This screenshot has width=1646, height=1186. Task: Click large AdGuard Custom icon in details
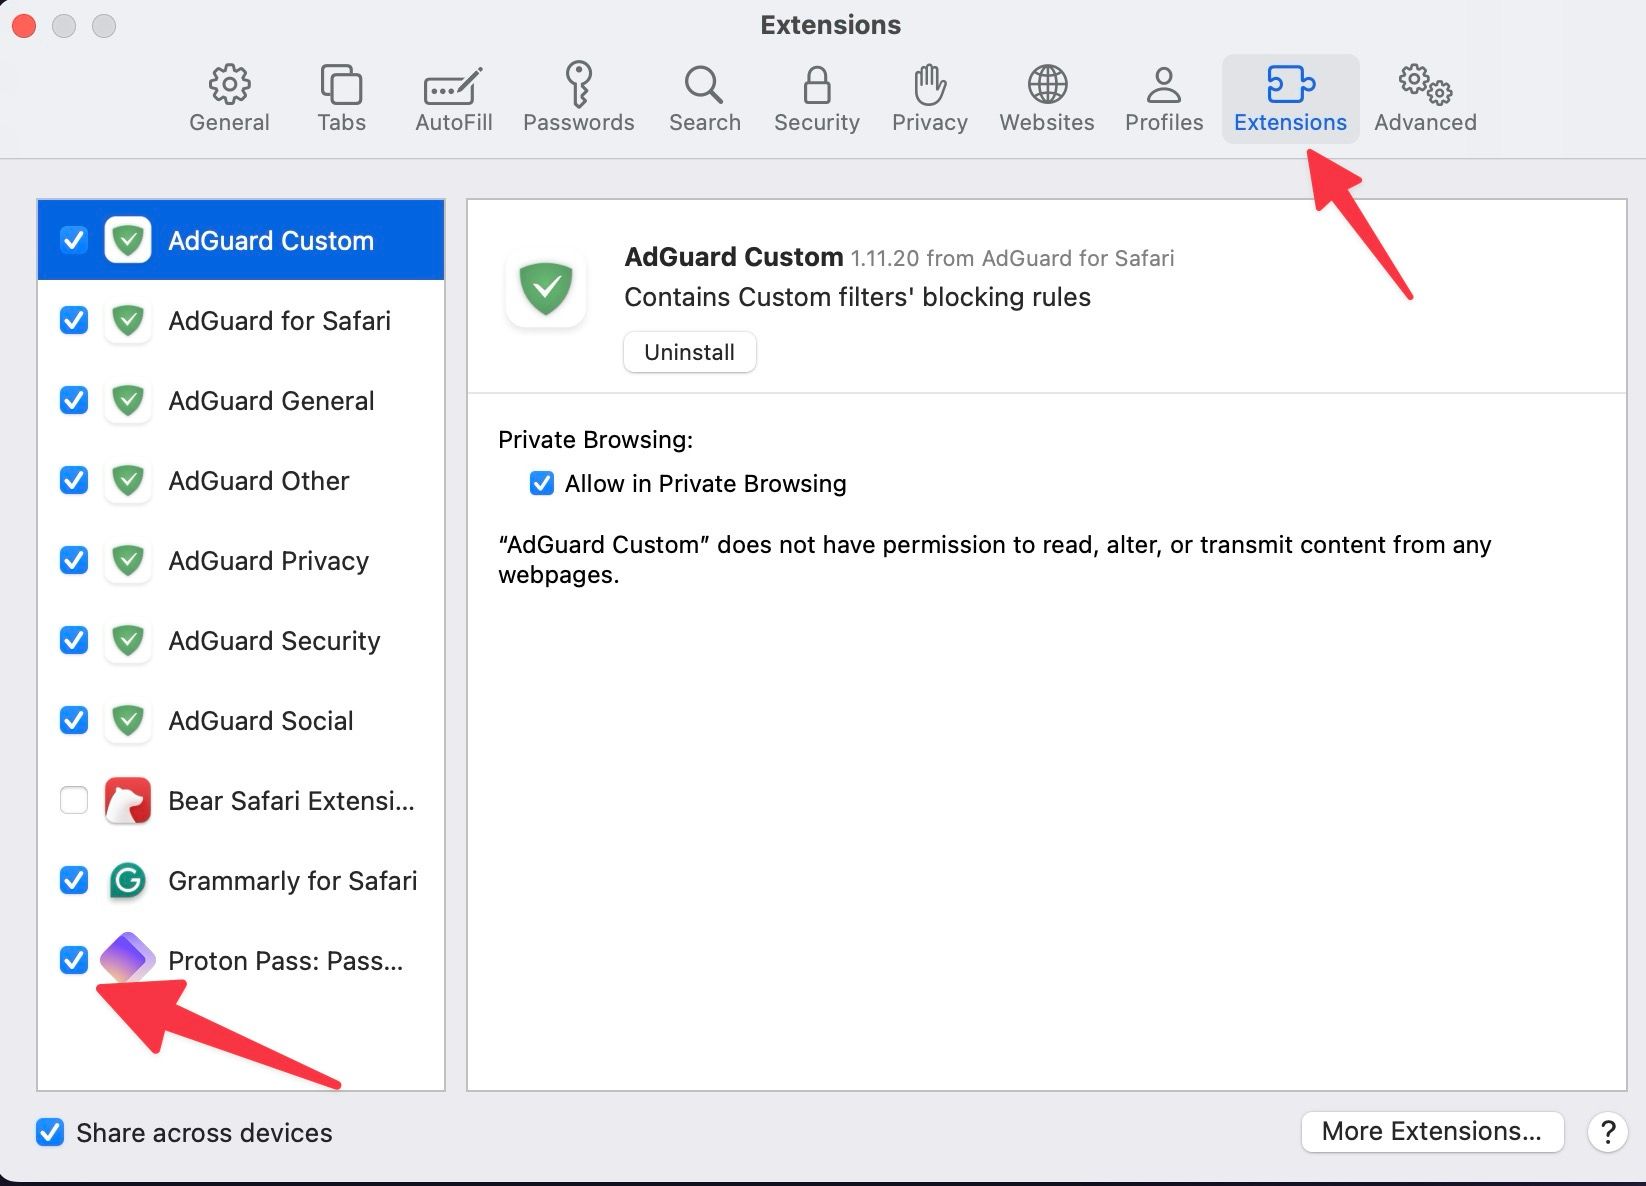[x=546, y=288]
